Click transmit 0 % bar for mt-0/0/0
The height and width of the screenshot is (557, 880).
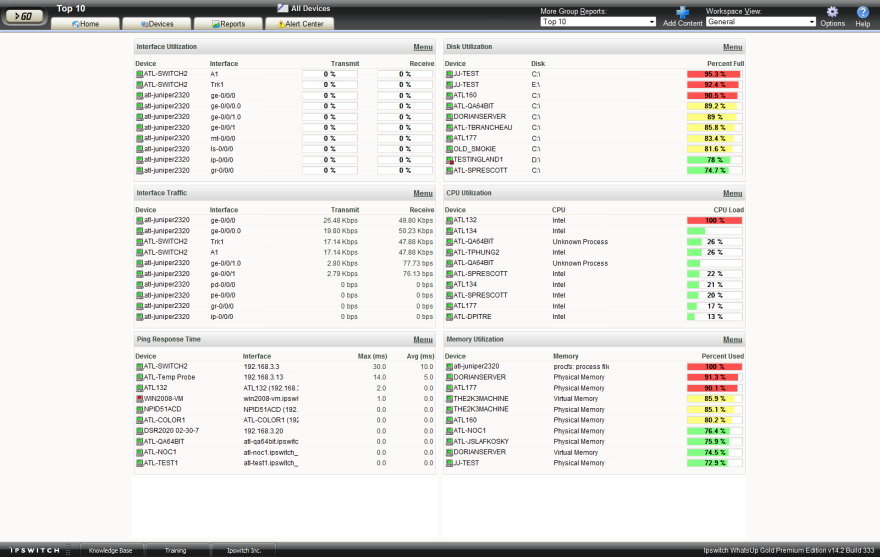tap(329, 139)
